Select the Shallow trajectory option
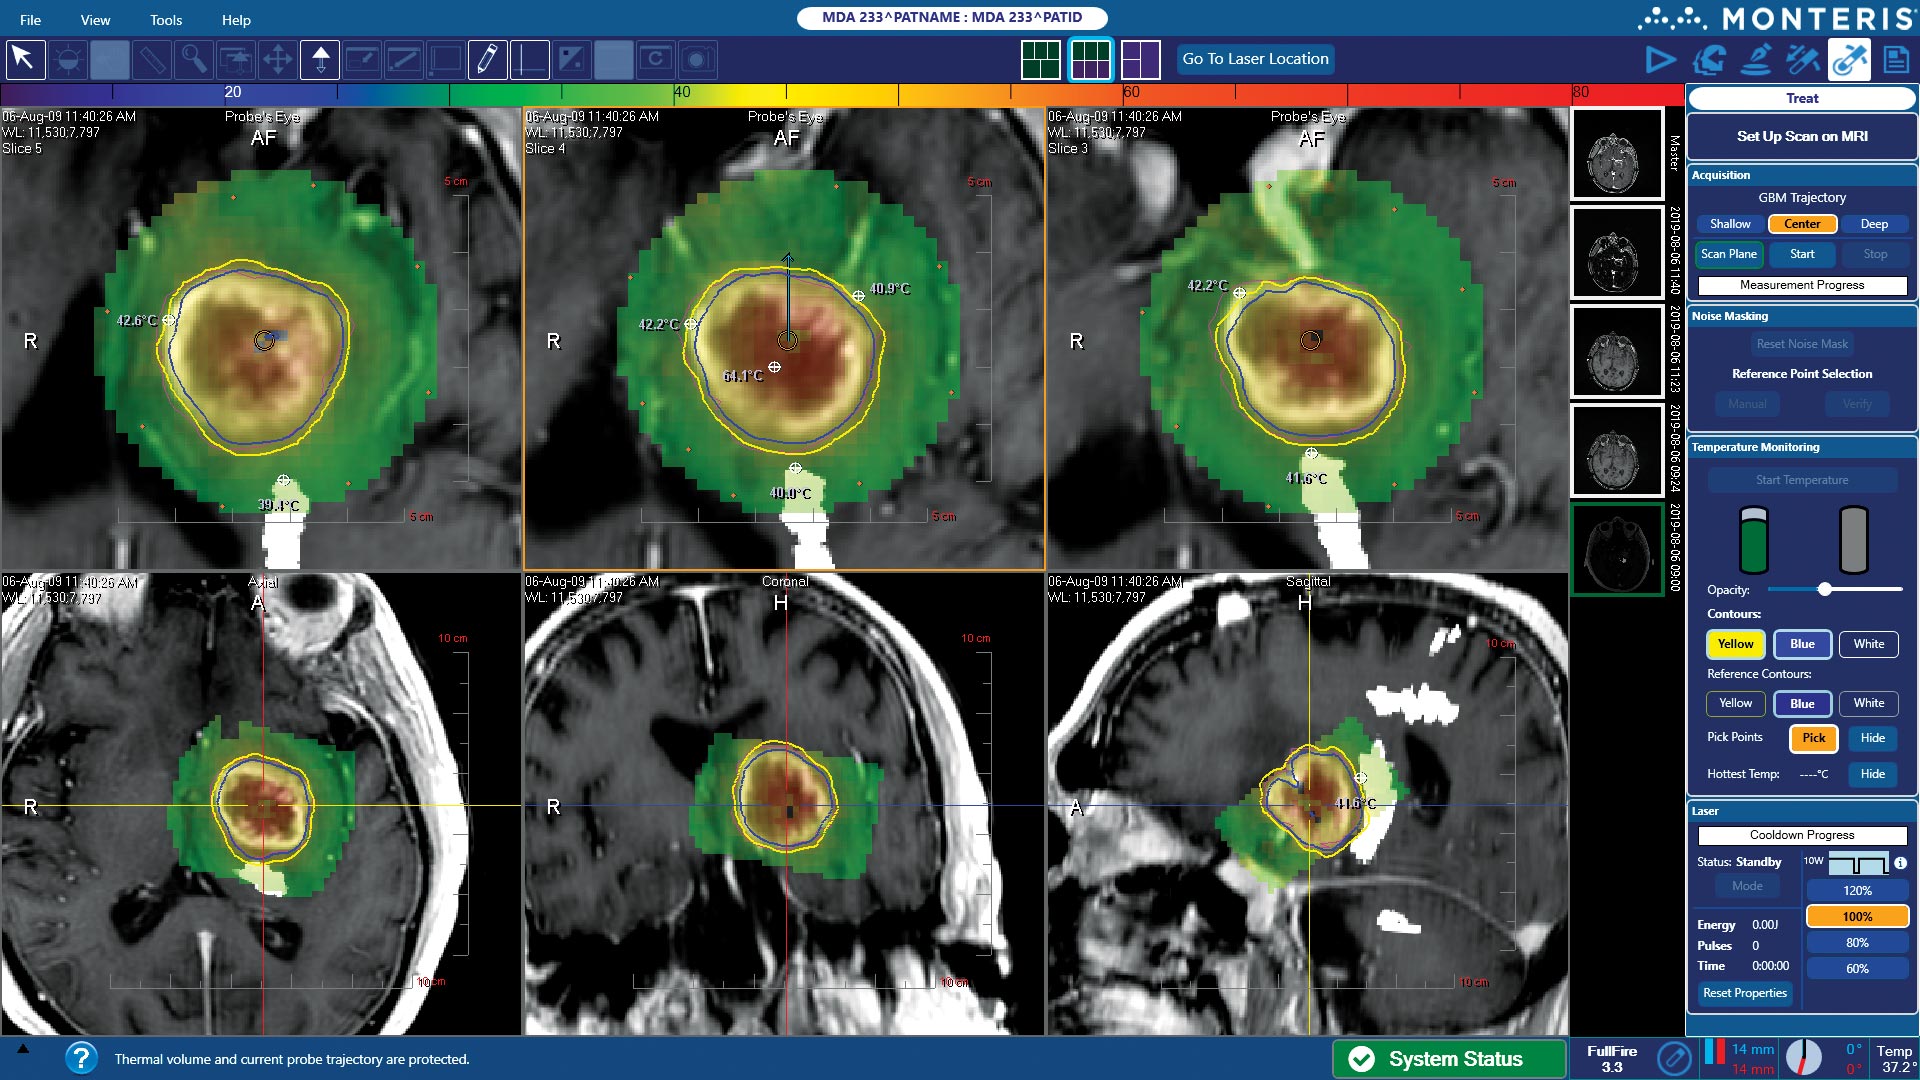 tap(1730, 224)
